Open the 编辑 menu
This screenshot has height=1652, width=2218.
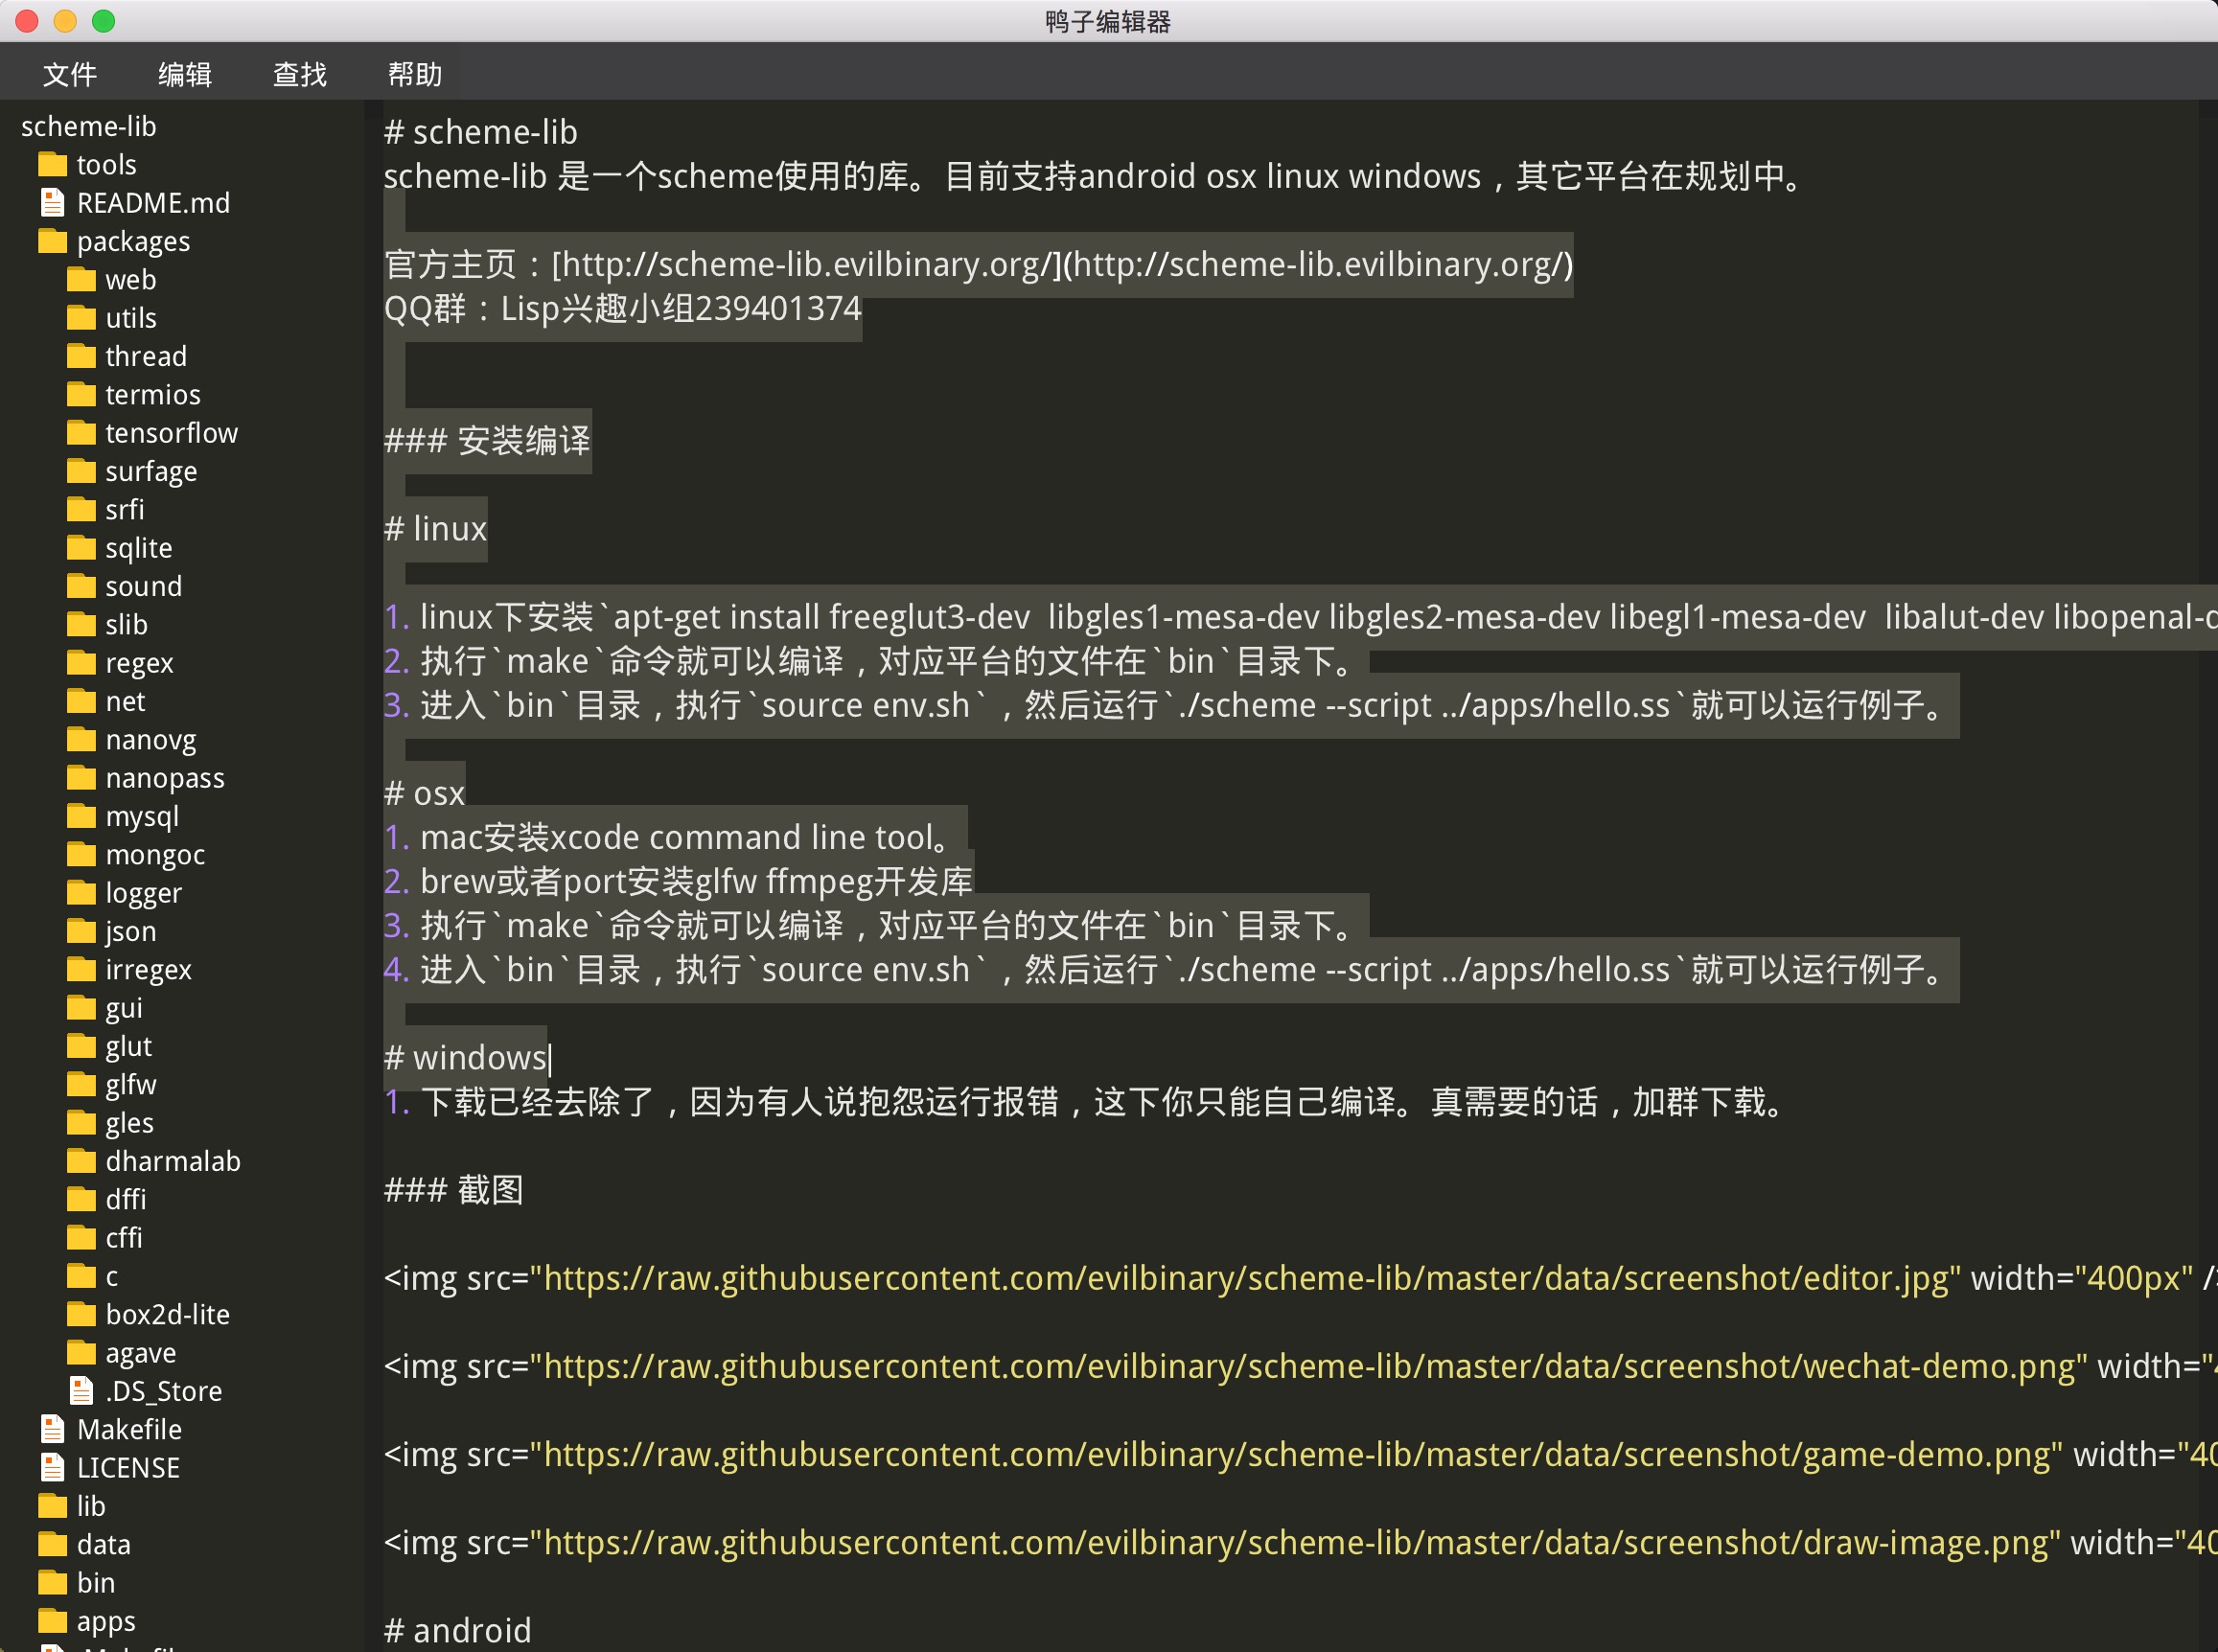tap(185, 74)
